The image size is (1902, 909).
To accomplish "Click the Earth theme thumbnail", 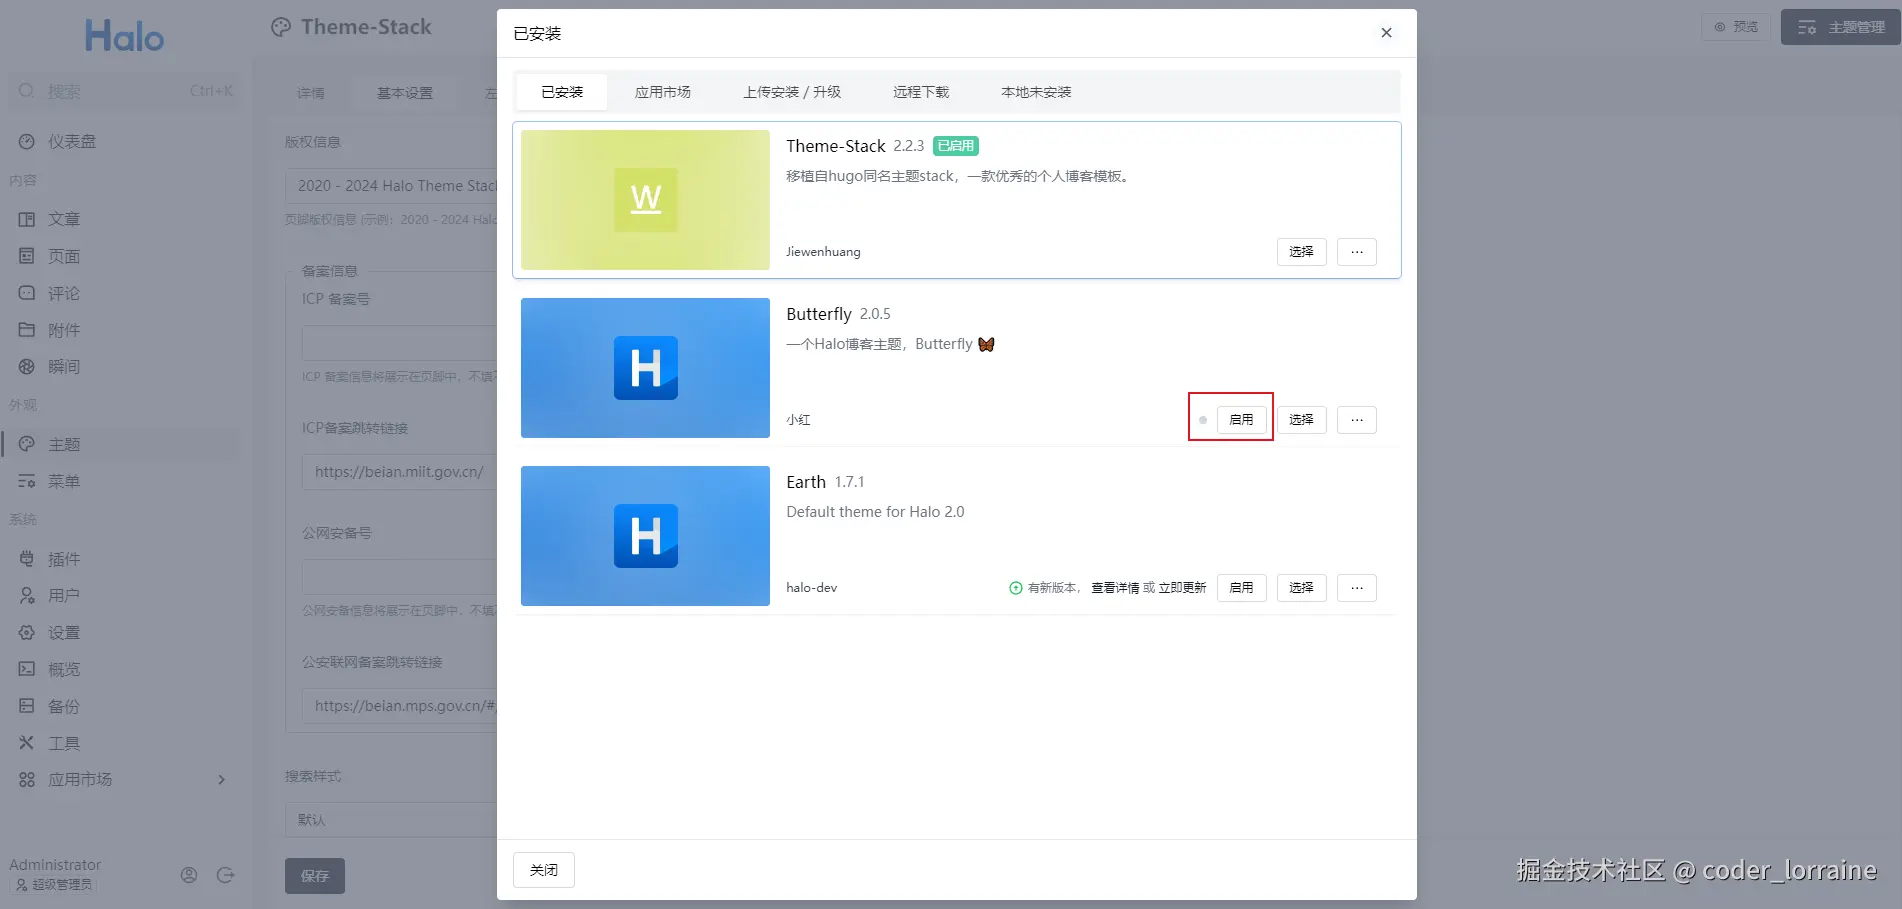I will [645, 536].
